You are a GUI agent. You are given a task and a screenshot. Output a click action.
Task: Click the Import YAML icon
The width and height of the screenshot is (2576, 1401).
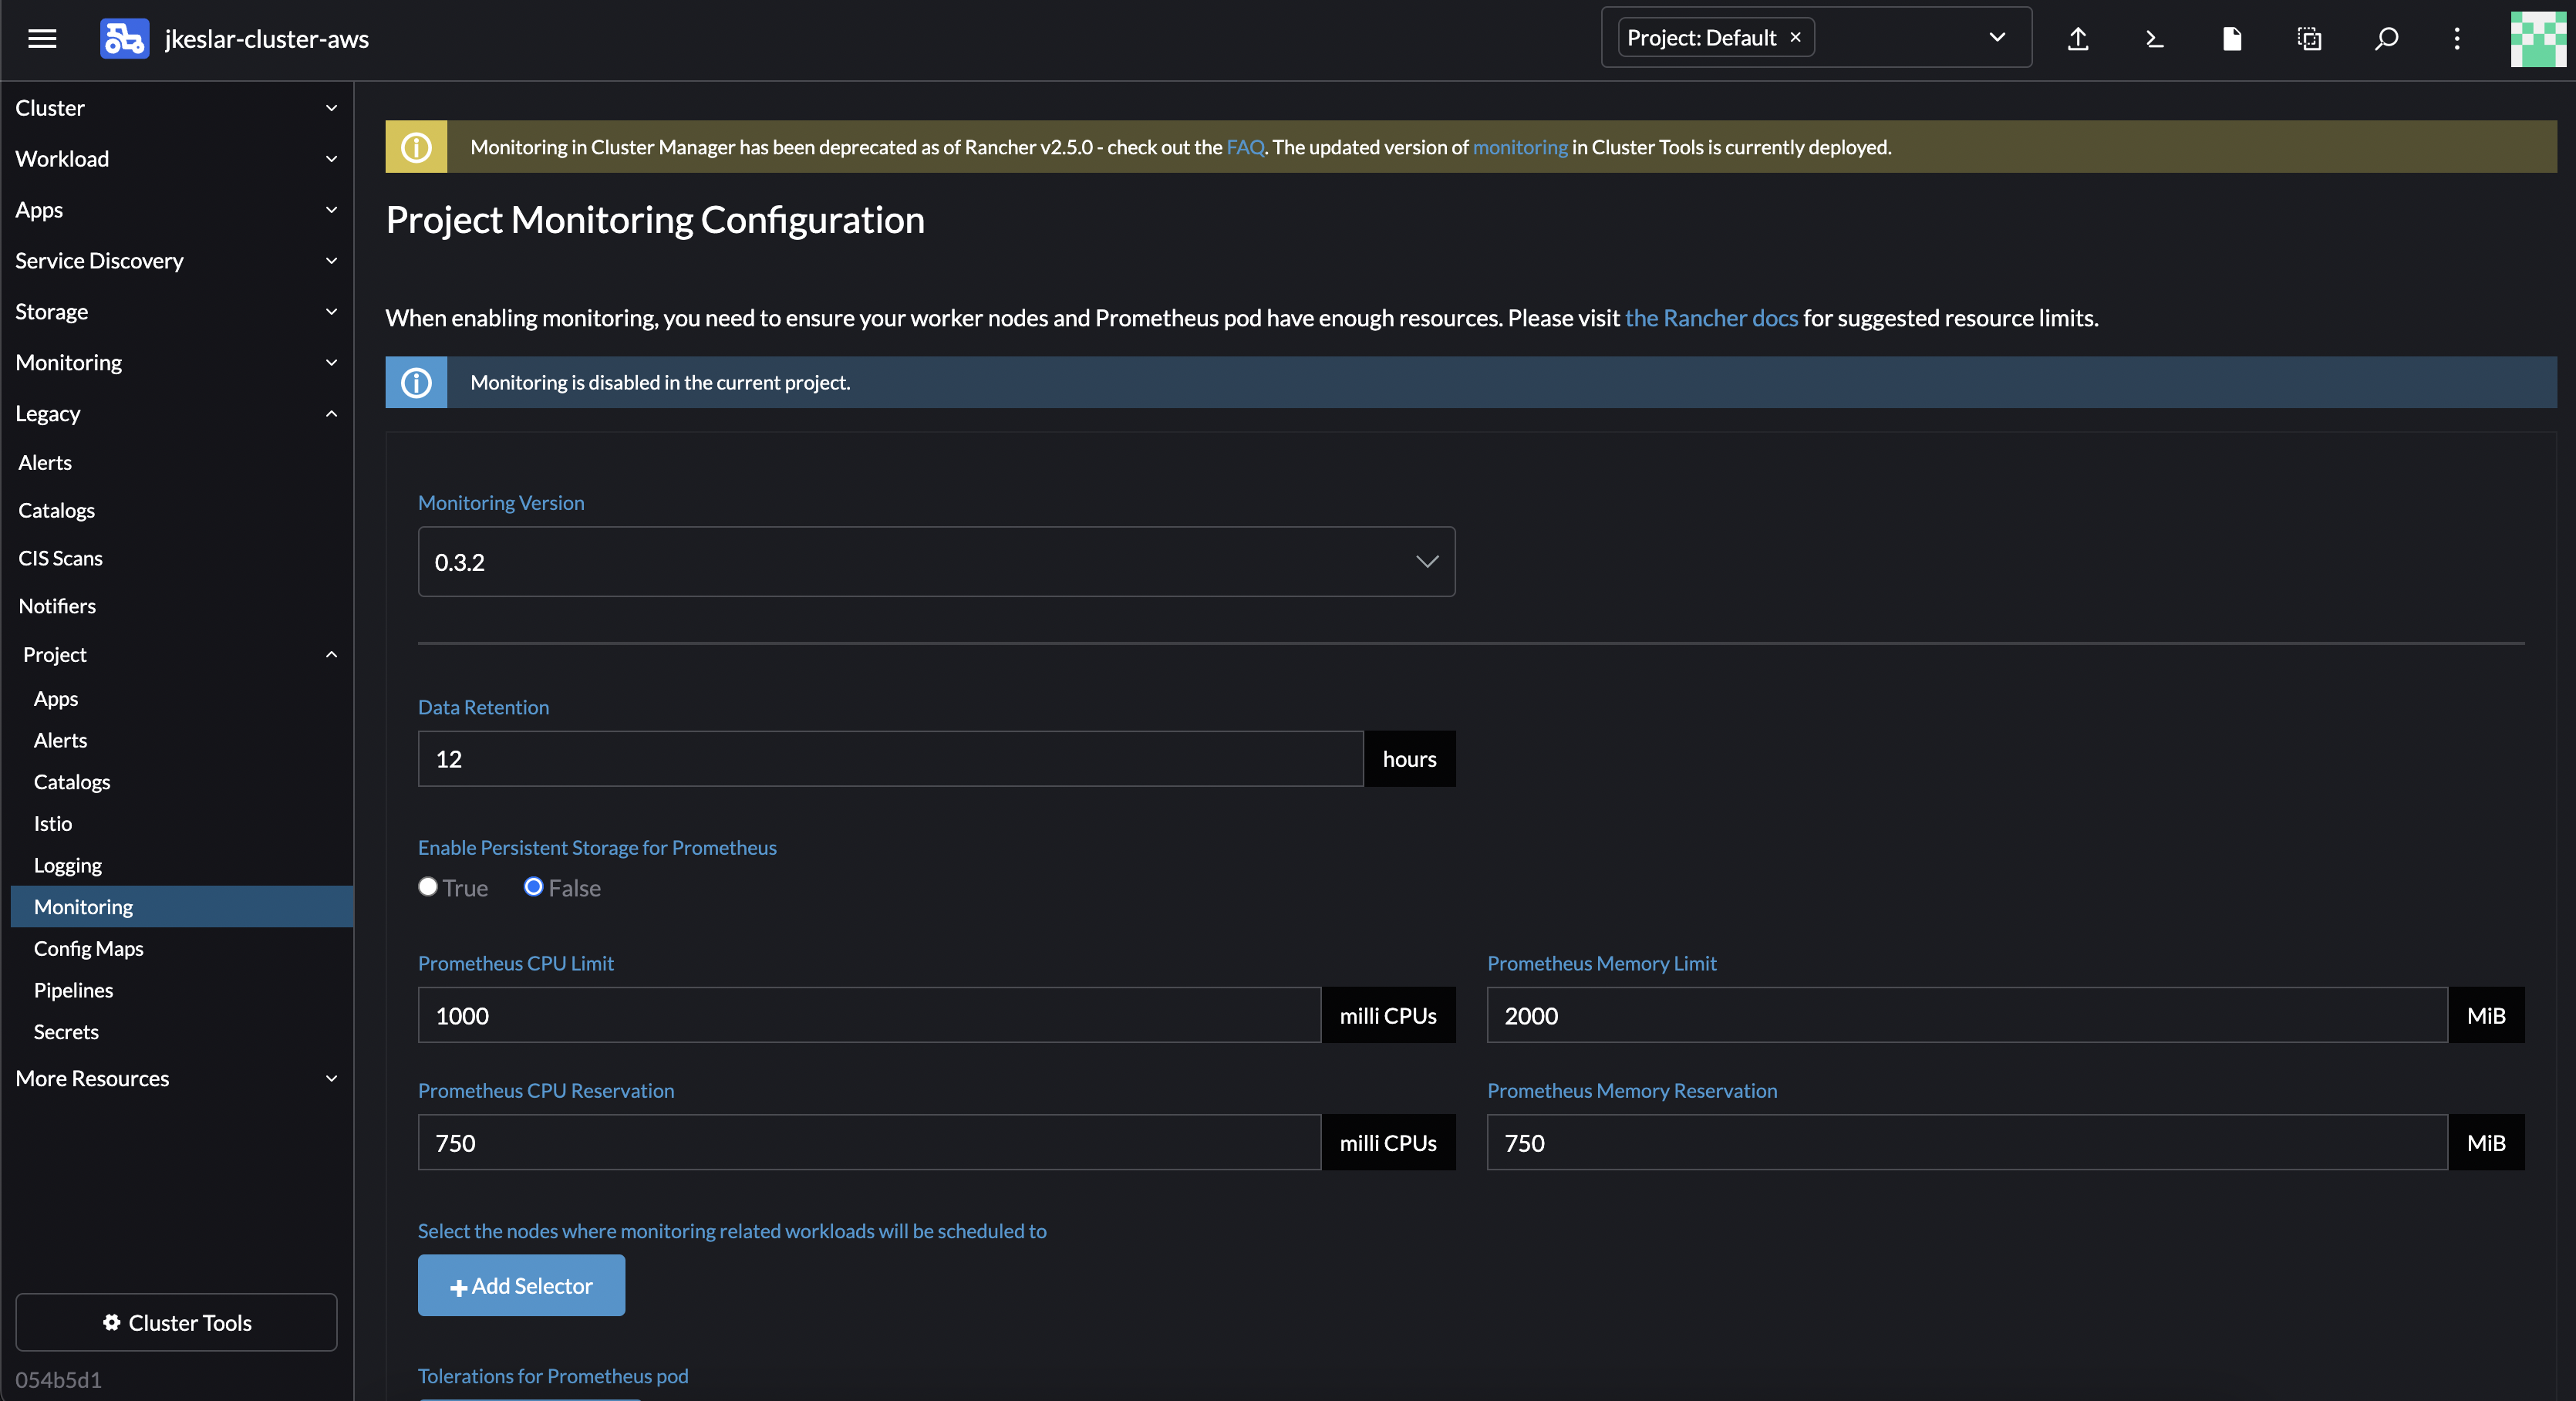click(2077, 39)
